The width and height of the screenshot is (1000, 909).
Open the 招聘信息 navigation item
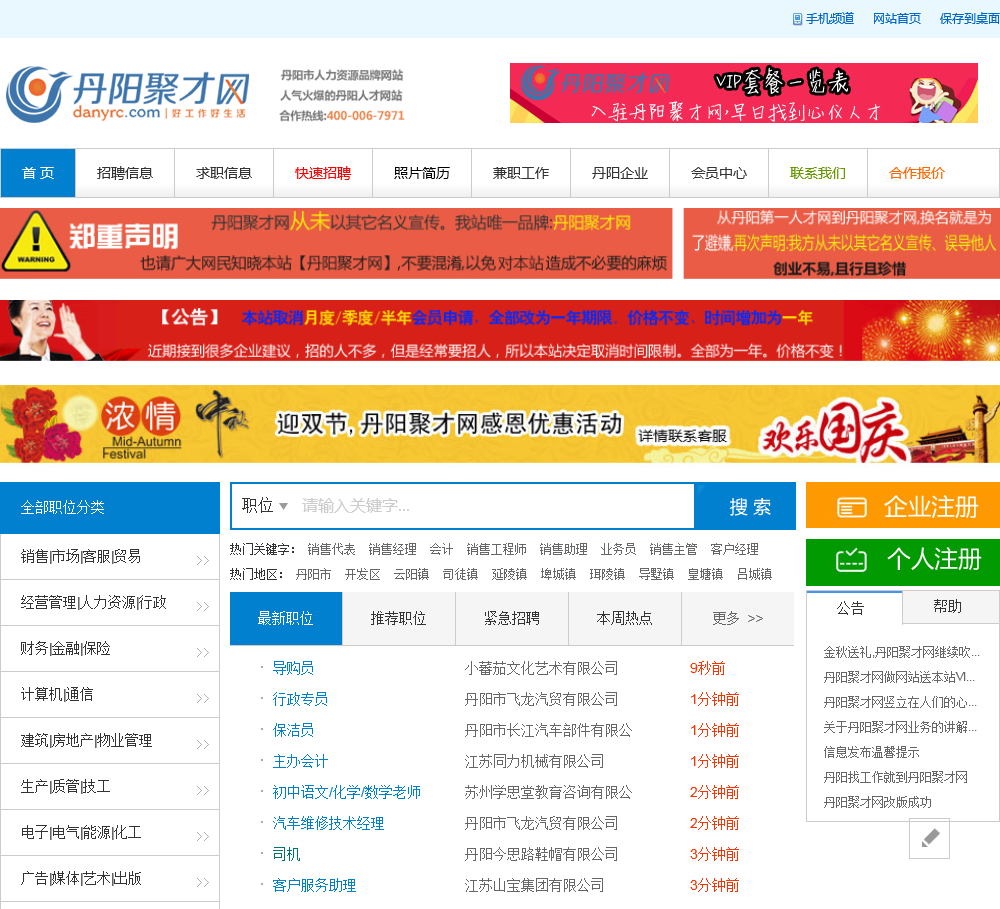click(125, 173)
